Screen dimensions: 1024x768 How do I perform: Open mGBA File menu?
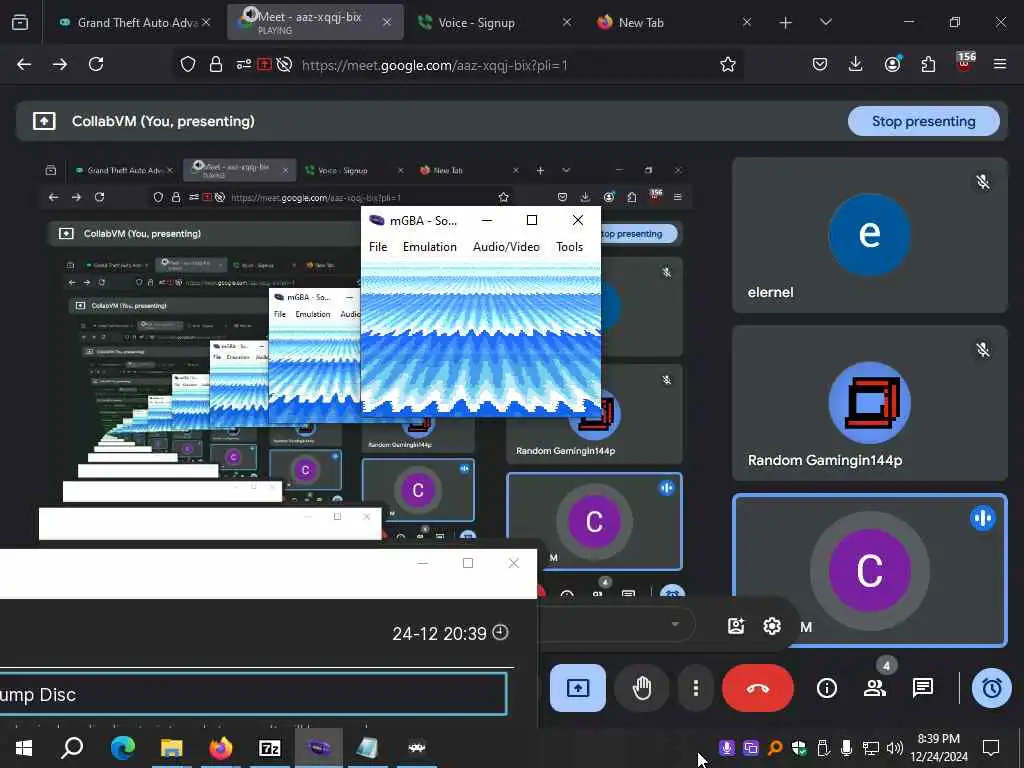[377, 247]
